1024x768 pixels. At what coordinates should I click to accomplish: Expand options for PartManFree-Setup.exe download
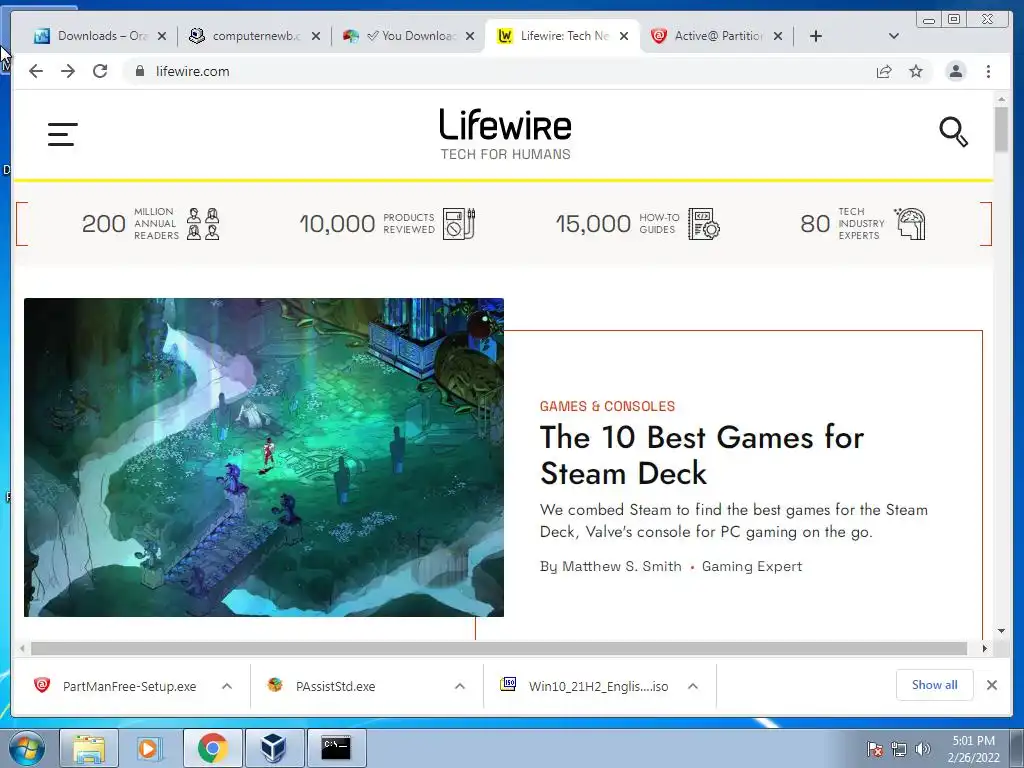point(227,686)
